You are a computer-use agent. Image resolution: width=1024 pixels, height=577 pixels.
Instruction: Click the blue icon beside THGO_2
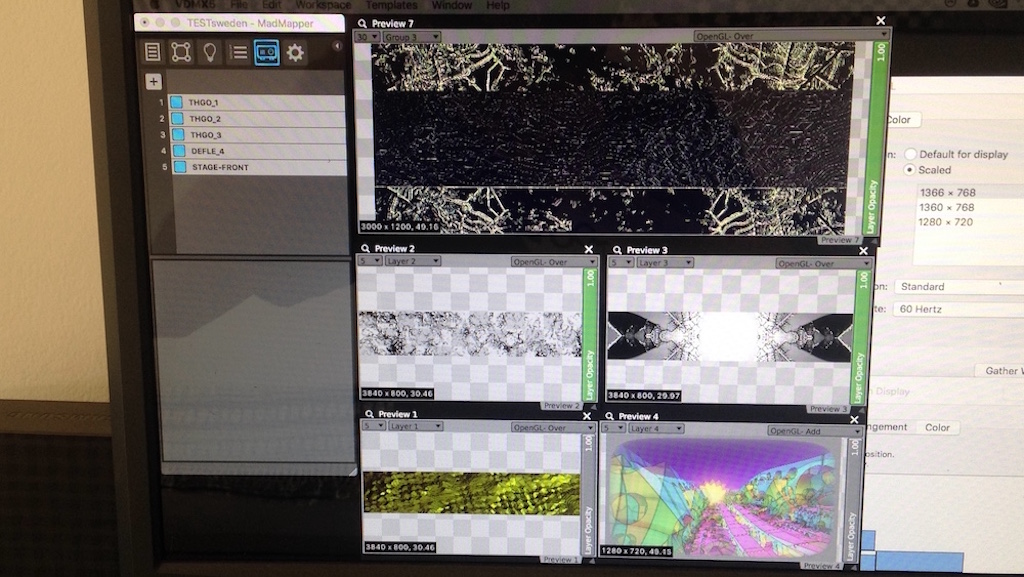[177, 118]
